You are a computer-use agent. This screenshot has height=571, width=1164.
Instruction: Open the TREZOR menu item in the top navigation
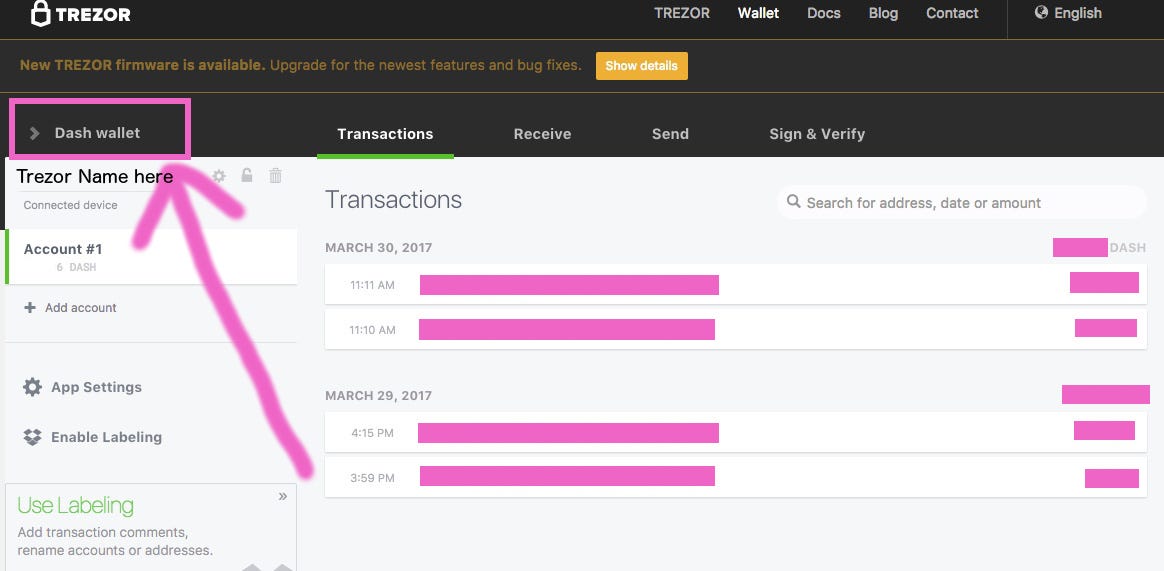point(681,13)
